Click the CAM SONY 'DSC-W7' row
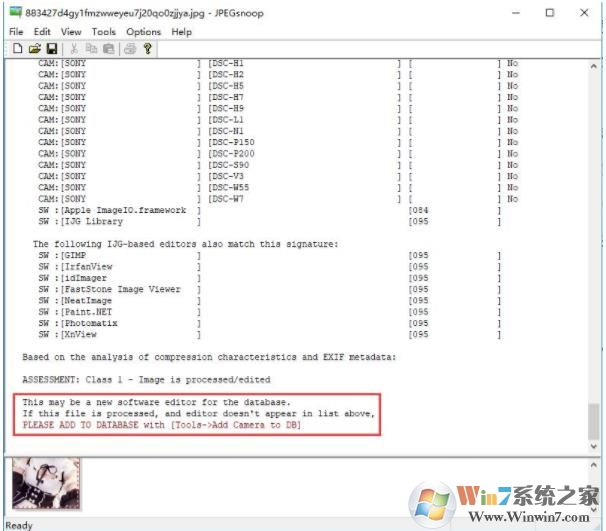606x531 pixels. pos(278,199)
